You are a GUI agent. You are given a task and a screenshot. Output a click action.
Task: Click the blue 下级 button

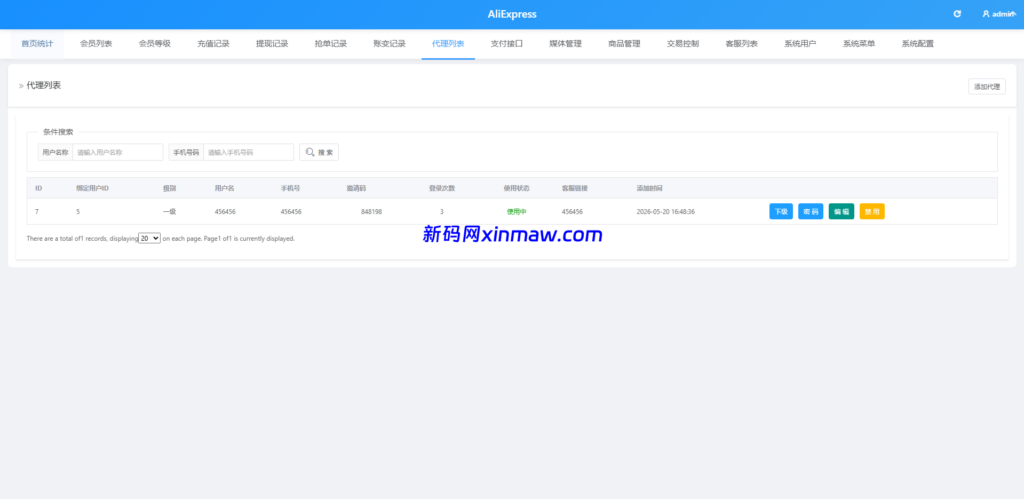coord(781,212)
